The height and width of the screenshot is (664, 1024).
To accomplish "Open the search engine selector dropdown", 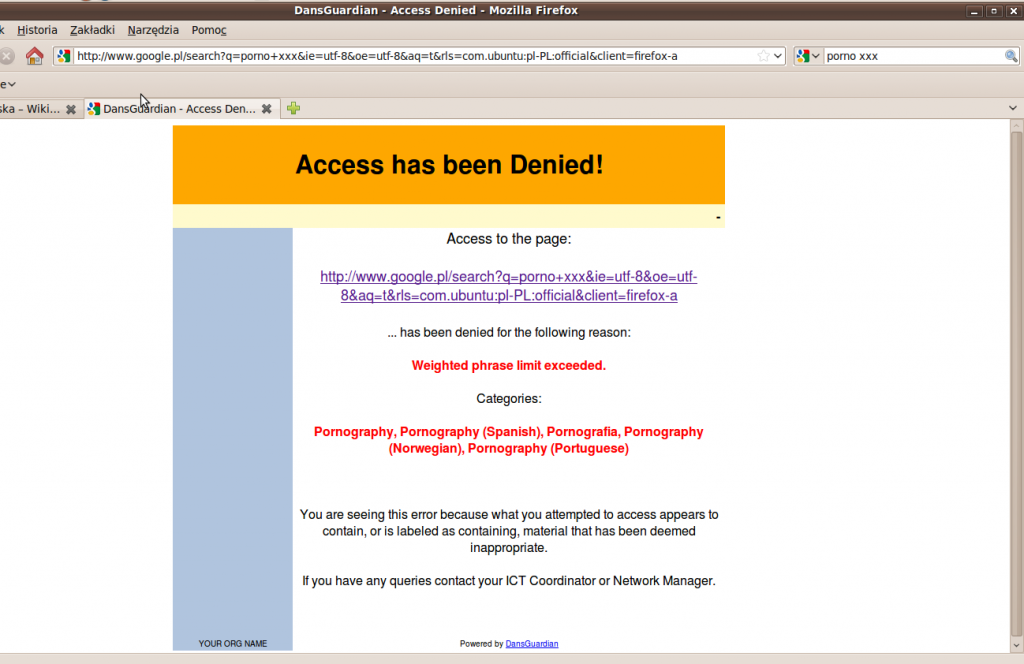I will coord(808,56).
